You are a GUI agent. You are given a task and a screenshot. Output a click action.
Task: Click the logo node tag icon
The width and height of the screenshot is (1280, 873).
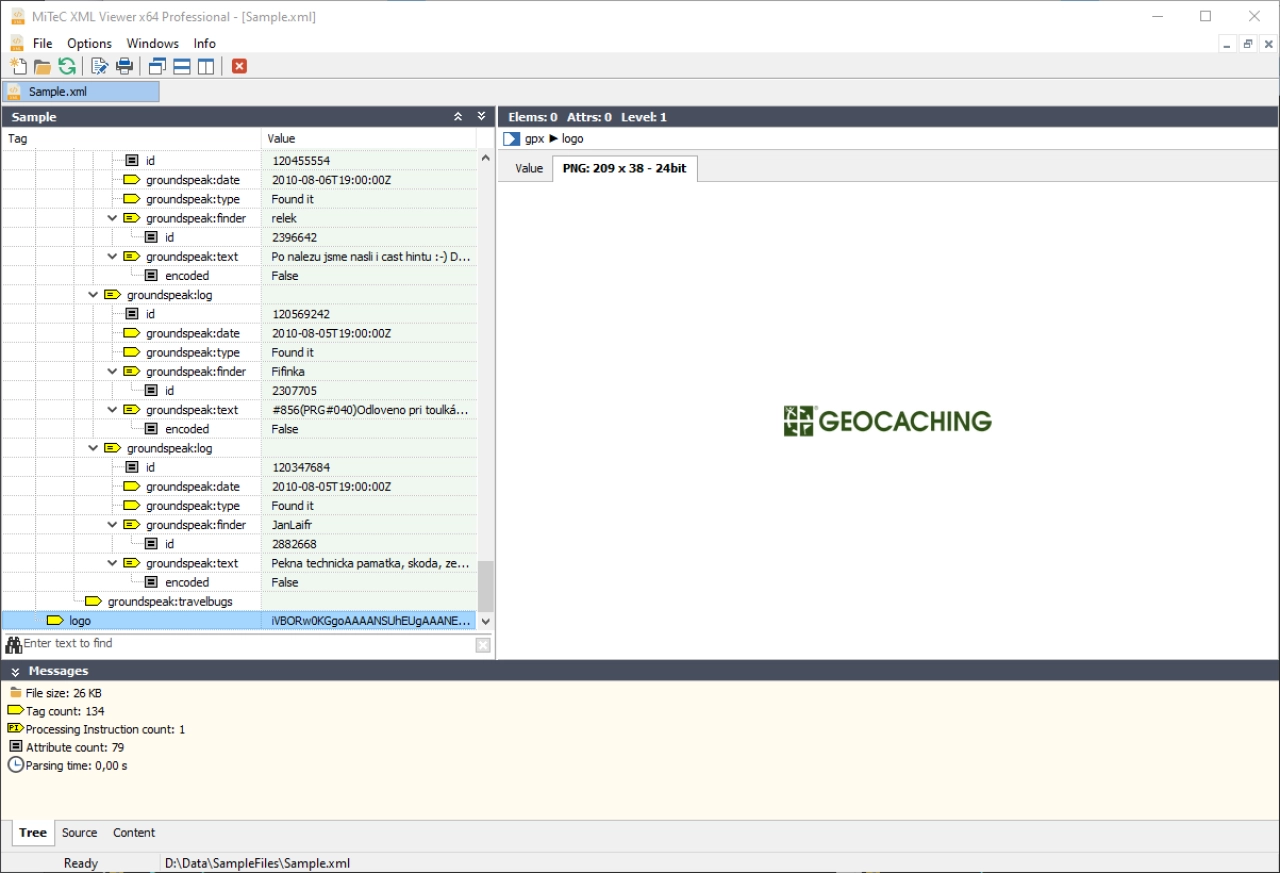(x=55, y=621)
